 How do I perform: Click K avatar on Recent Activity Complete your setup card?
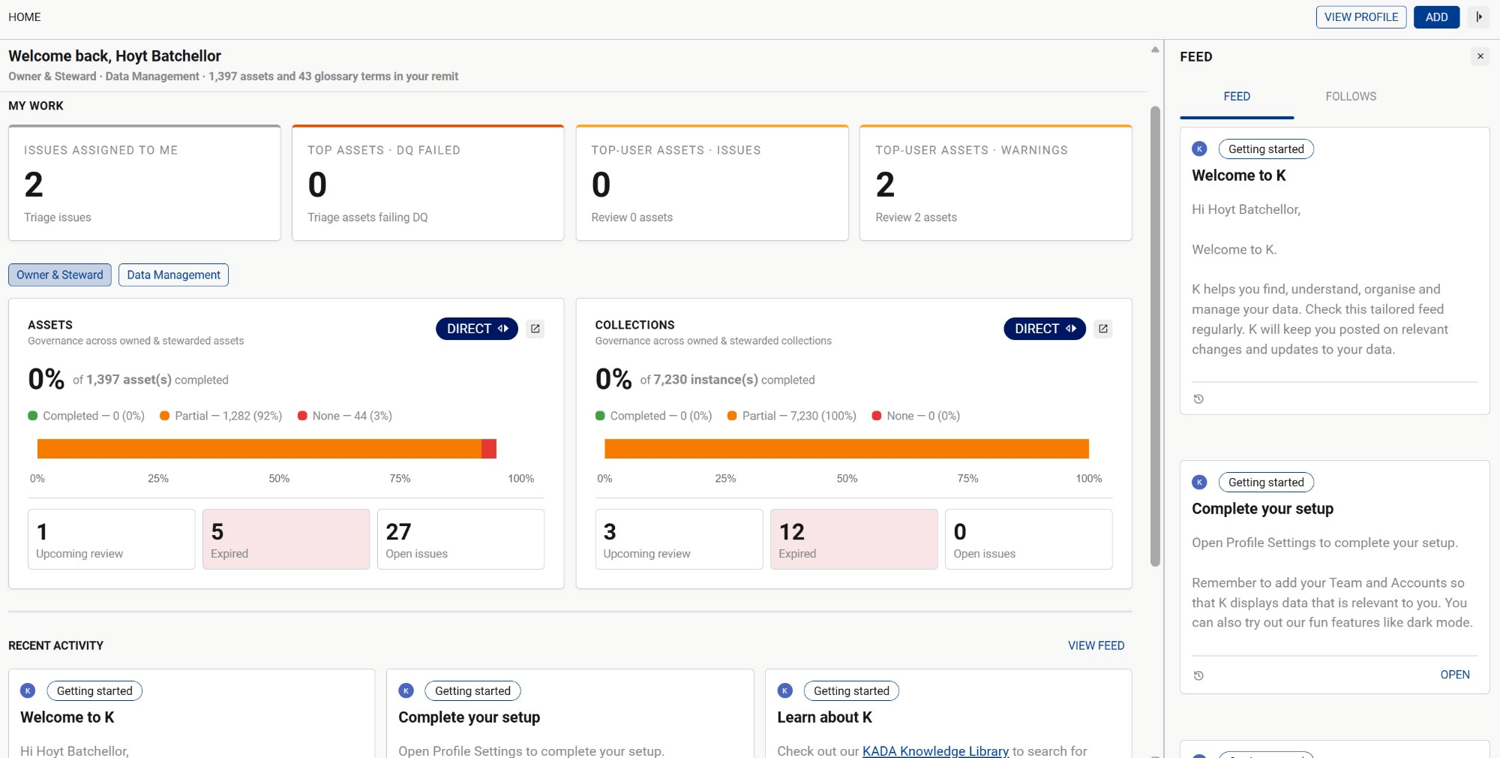click(406, 691)
